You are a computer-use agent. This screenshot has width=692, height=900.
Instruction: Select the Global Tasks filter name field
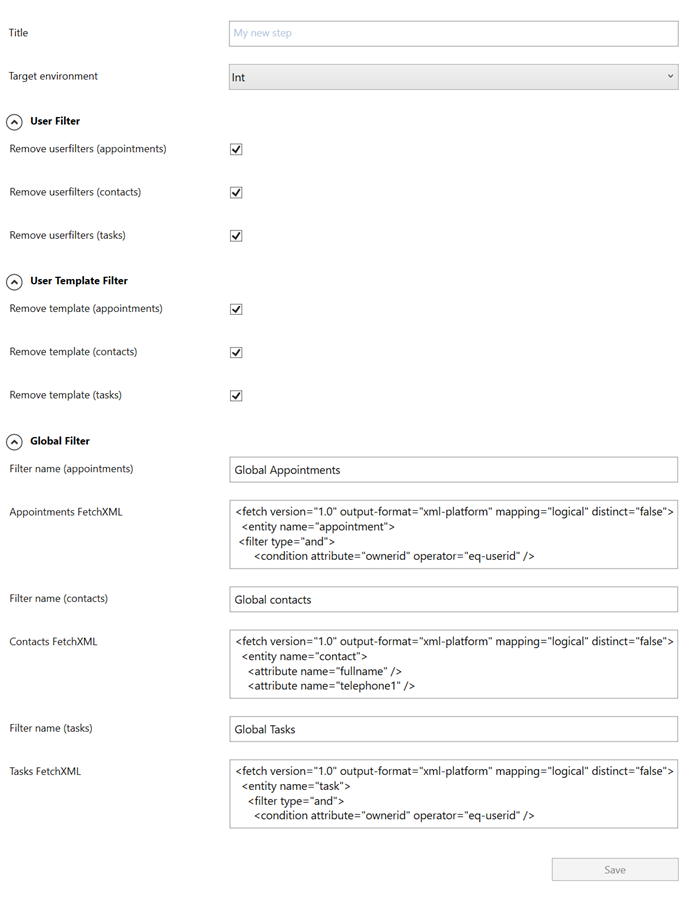pos(452,729)
